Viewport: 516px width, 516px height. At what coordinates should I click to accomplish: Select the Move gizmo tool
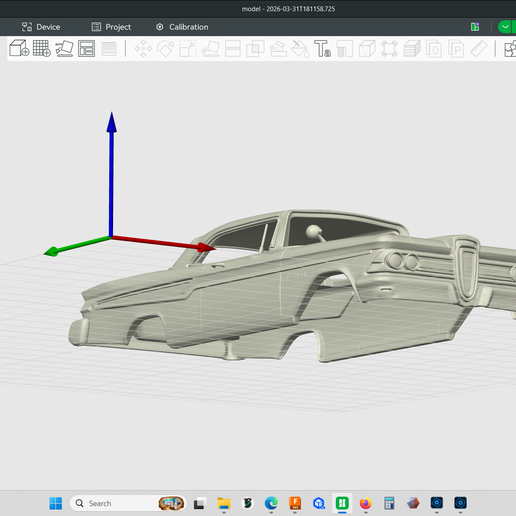[143, 49]
